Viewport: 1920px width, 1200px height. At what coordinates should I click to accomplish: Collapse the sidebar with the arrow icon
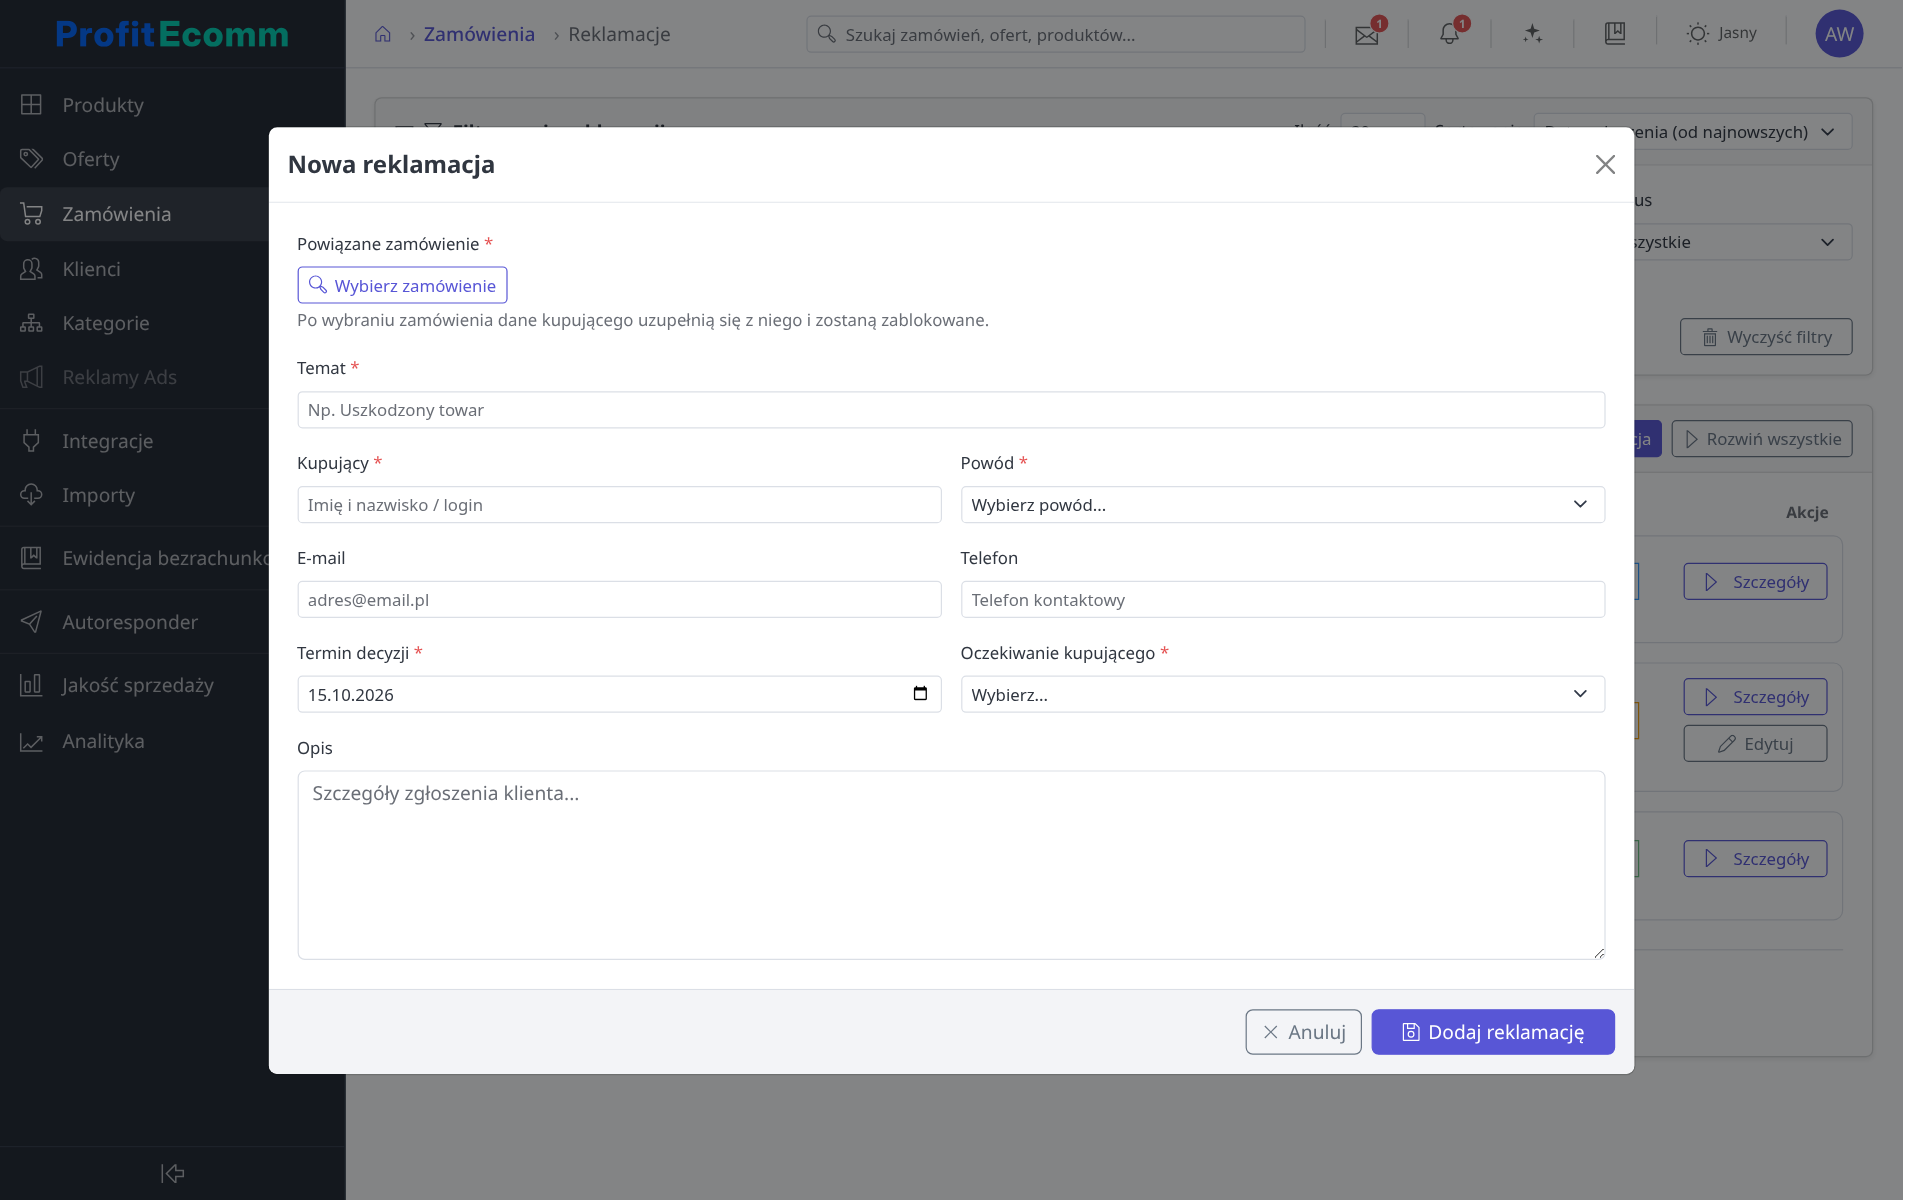[x=173, y=1173]
